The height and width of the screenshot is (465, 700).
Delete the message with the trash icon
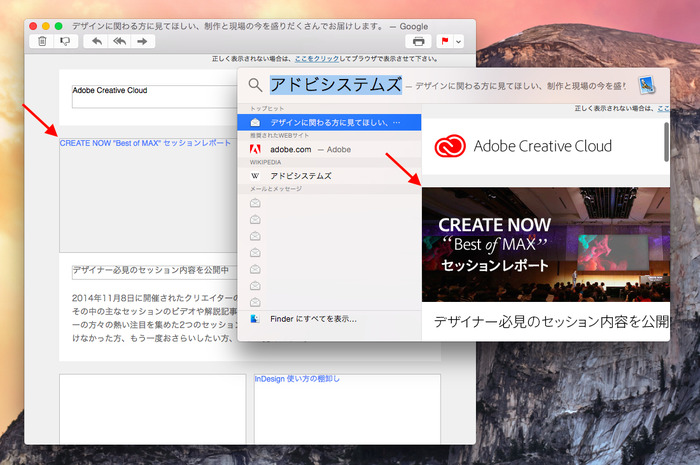[42, 42]
